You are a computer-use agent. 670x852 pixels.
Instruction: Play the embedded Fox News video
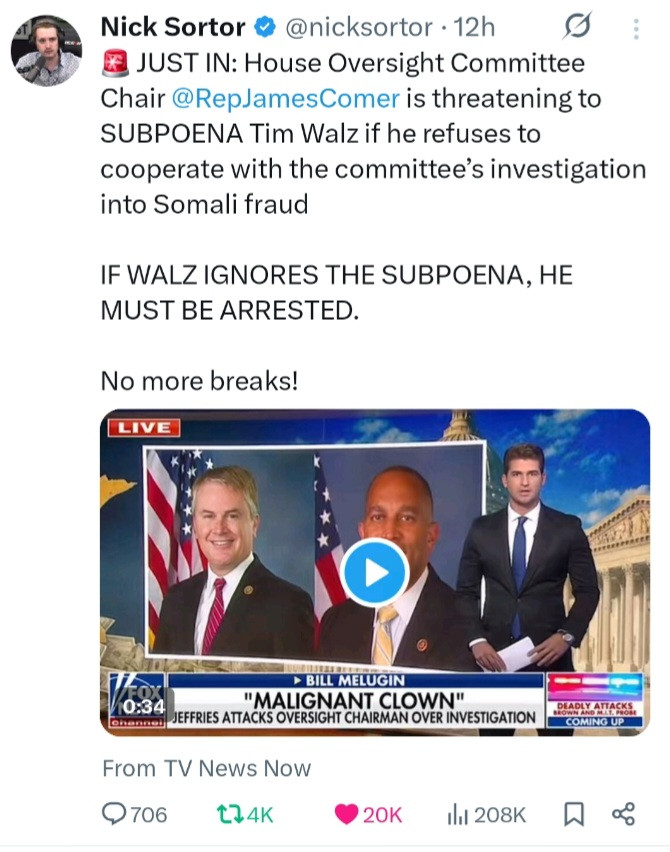tap(374, 573)
